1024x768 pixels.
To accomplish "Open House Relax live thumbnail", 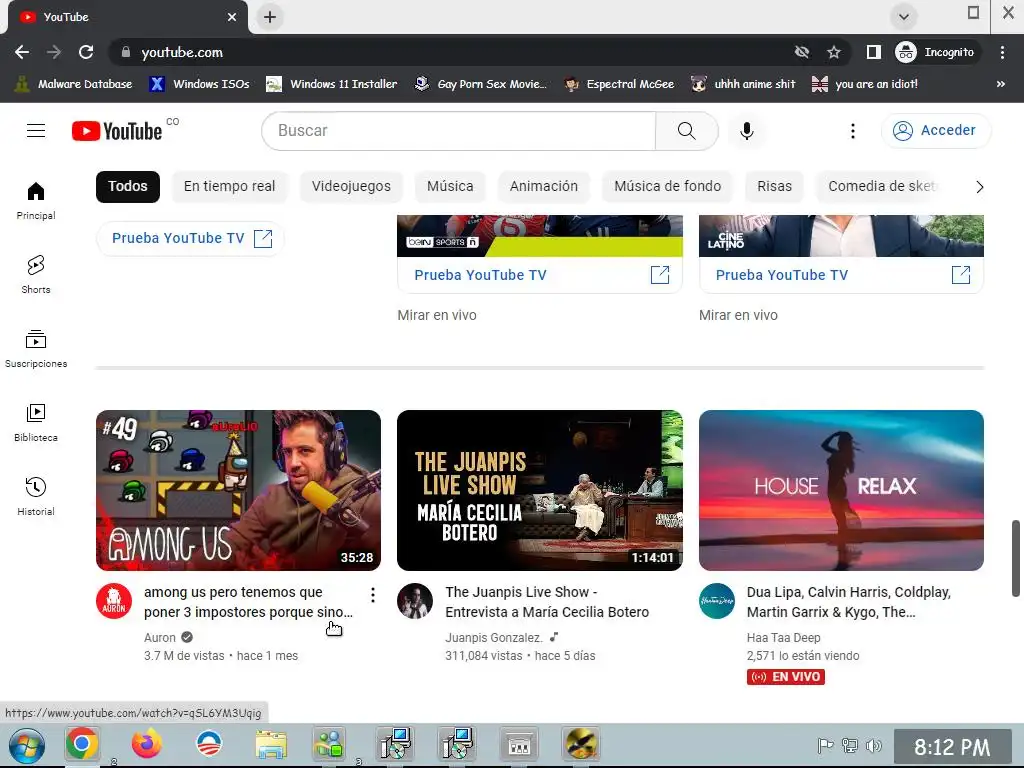I will (x=841, y=490).
